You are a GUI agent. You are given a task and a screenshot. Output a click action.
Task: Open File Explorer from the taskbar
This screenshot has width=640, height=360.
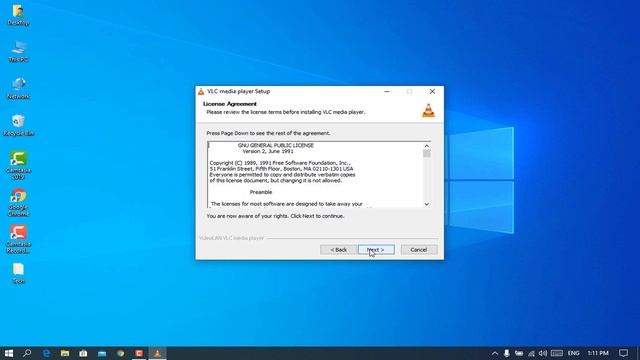(64, 353)
